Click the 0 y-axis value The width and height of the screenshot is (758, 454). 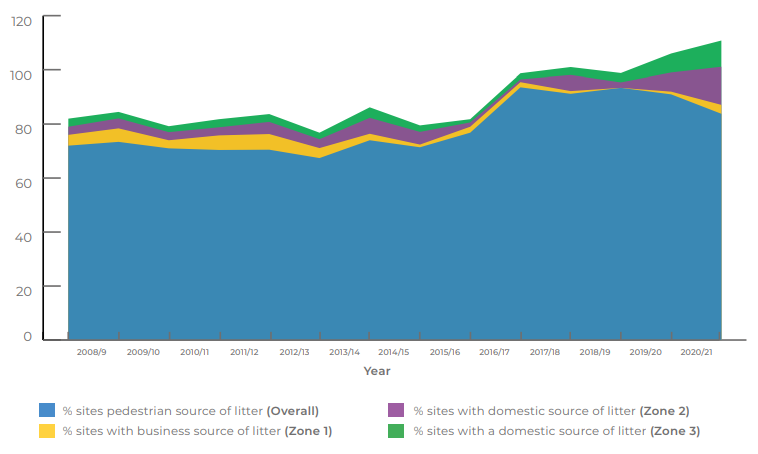(27, 337)
